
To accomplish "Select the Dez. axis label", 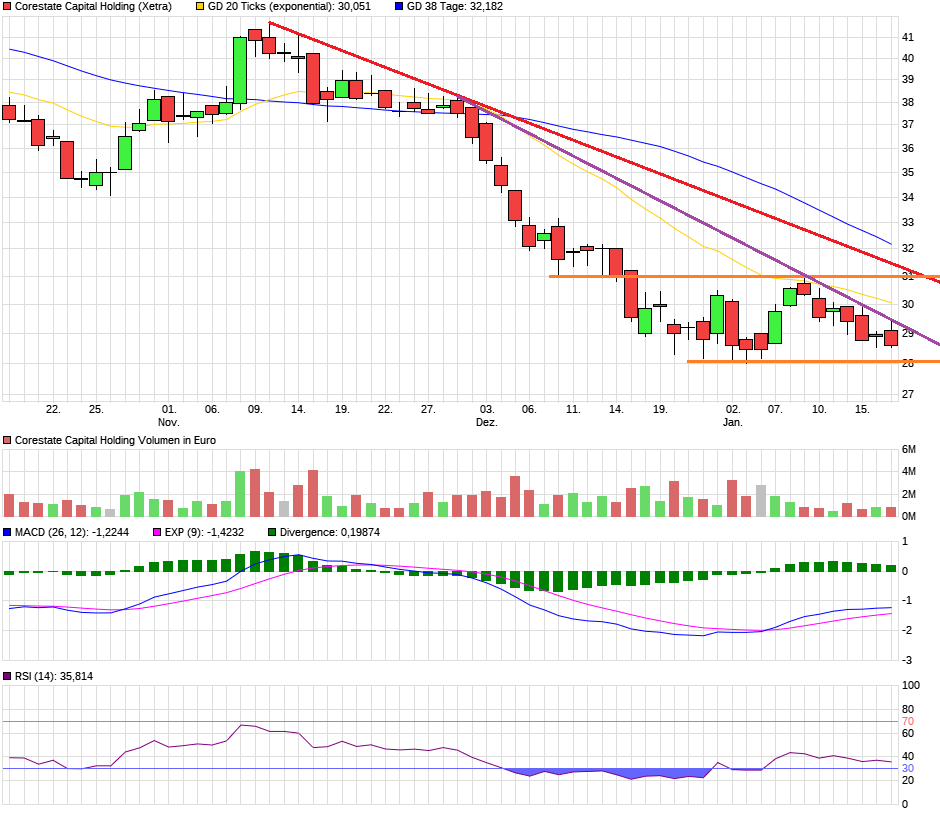I will click(489, 420).
